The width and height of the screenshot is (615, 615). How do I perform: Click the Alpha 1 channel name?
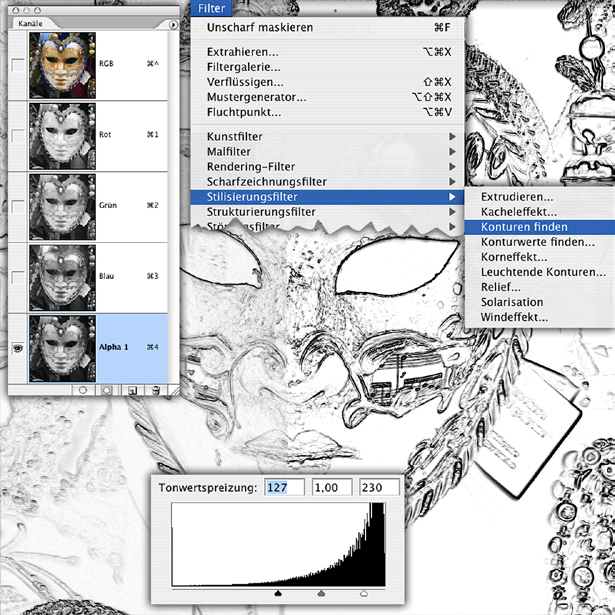(113, 347)
